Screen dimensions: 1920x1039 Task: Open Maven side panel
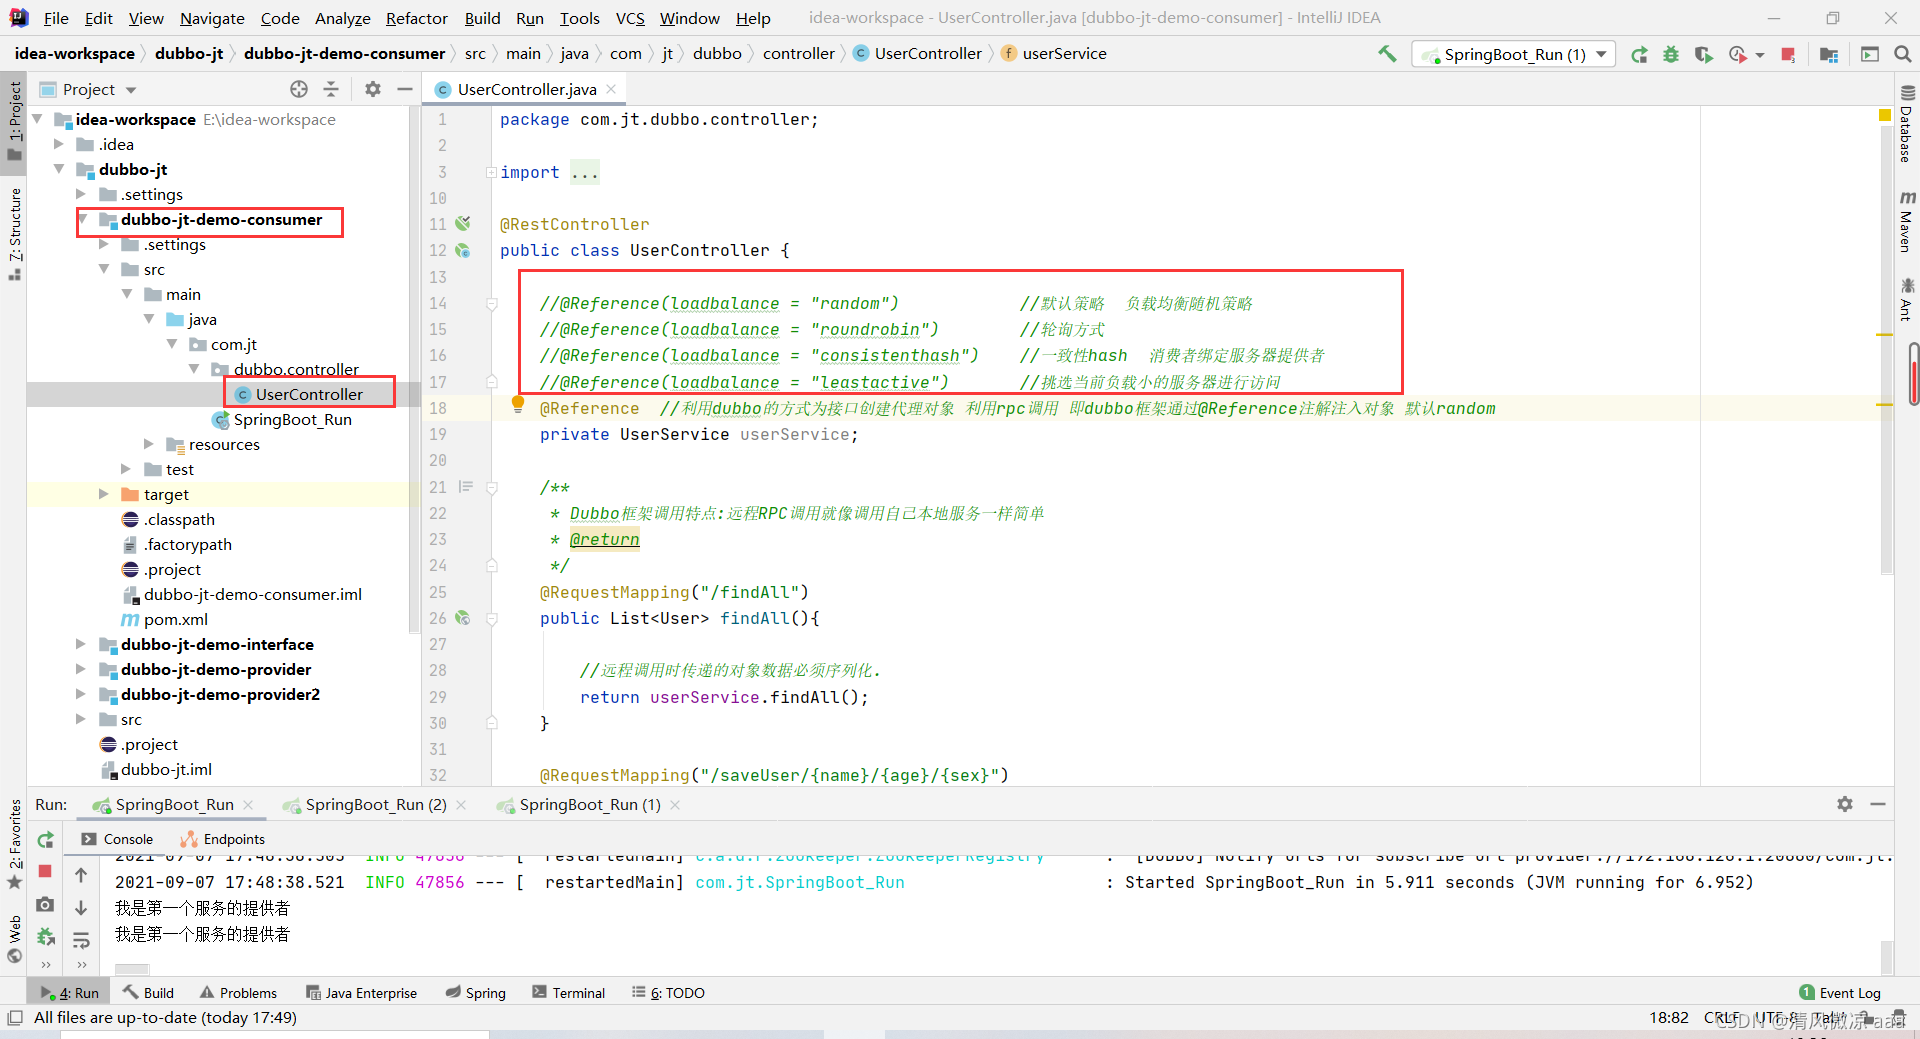[x=1907, y=221]
